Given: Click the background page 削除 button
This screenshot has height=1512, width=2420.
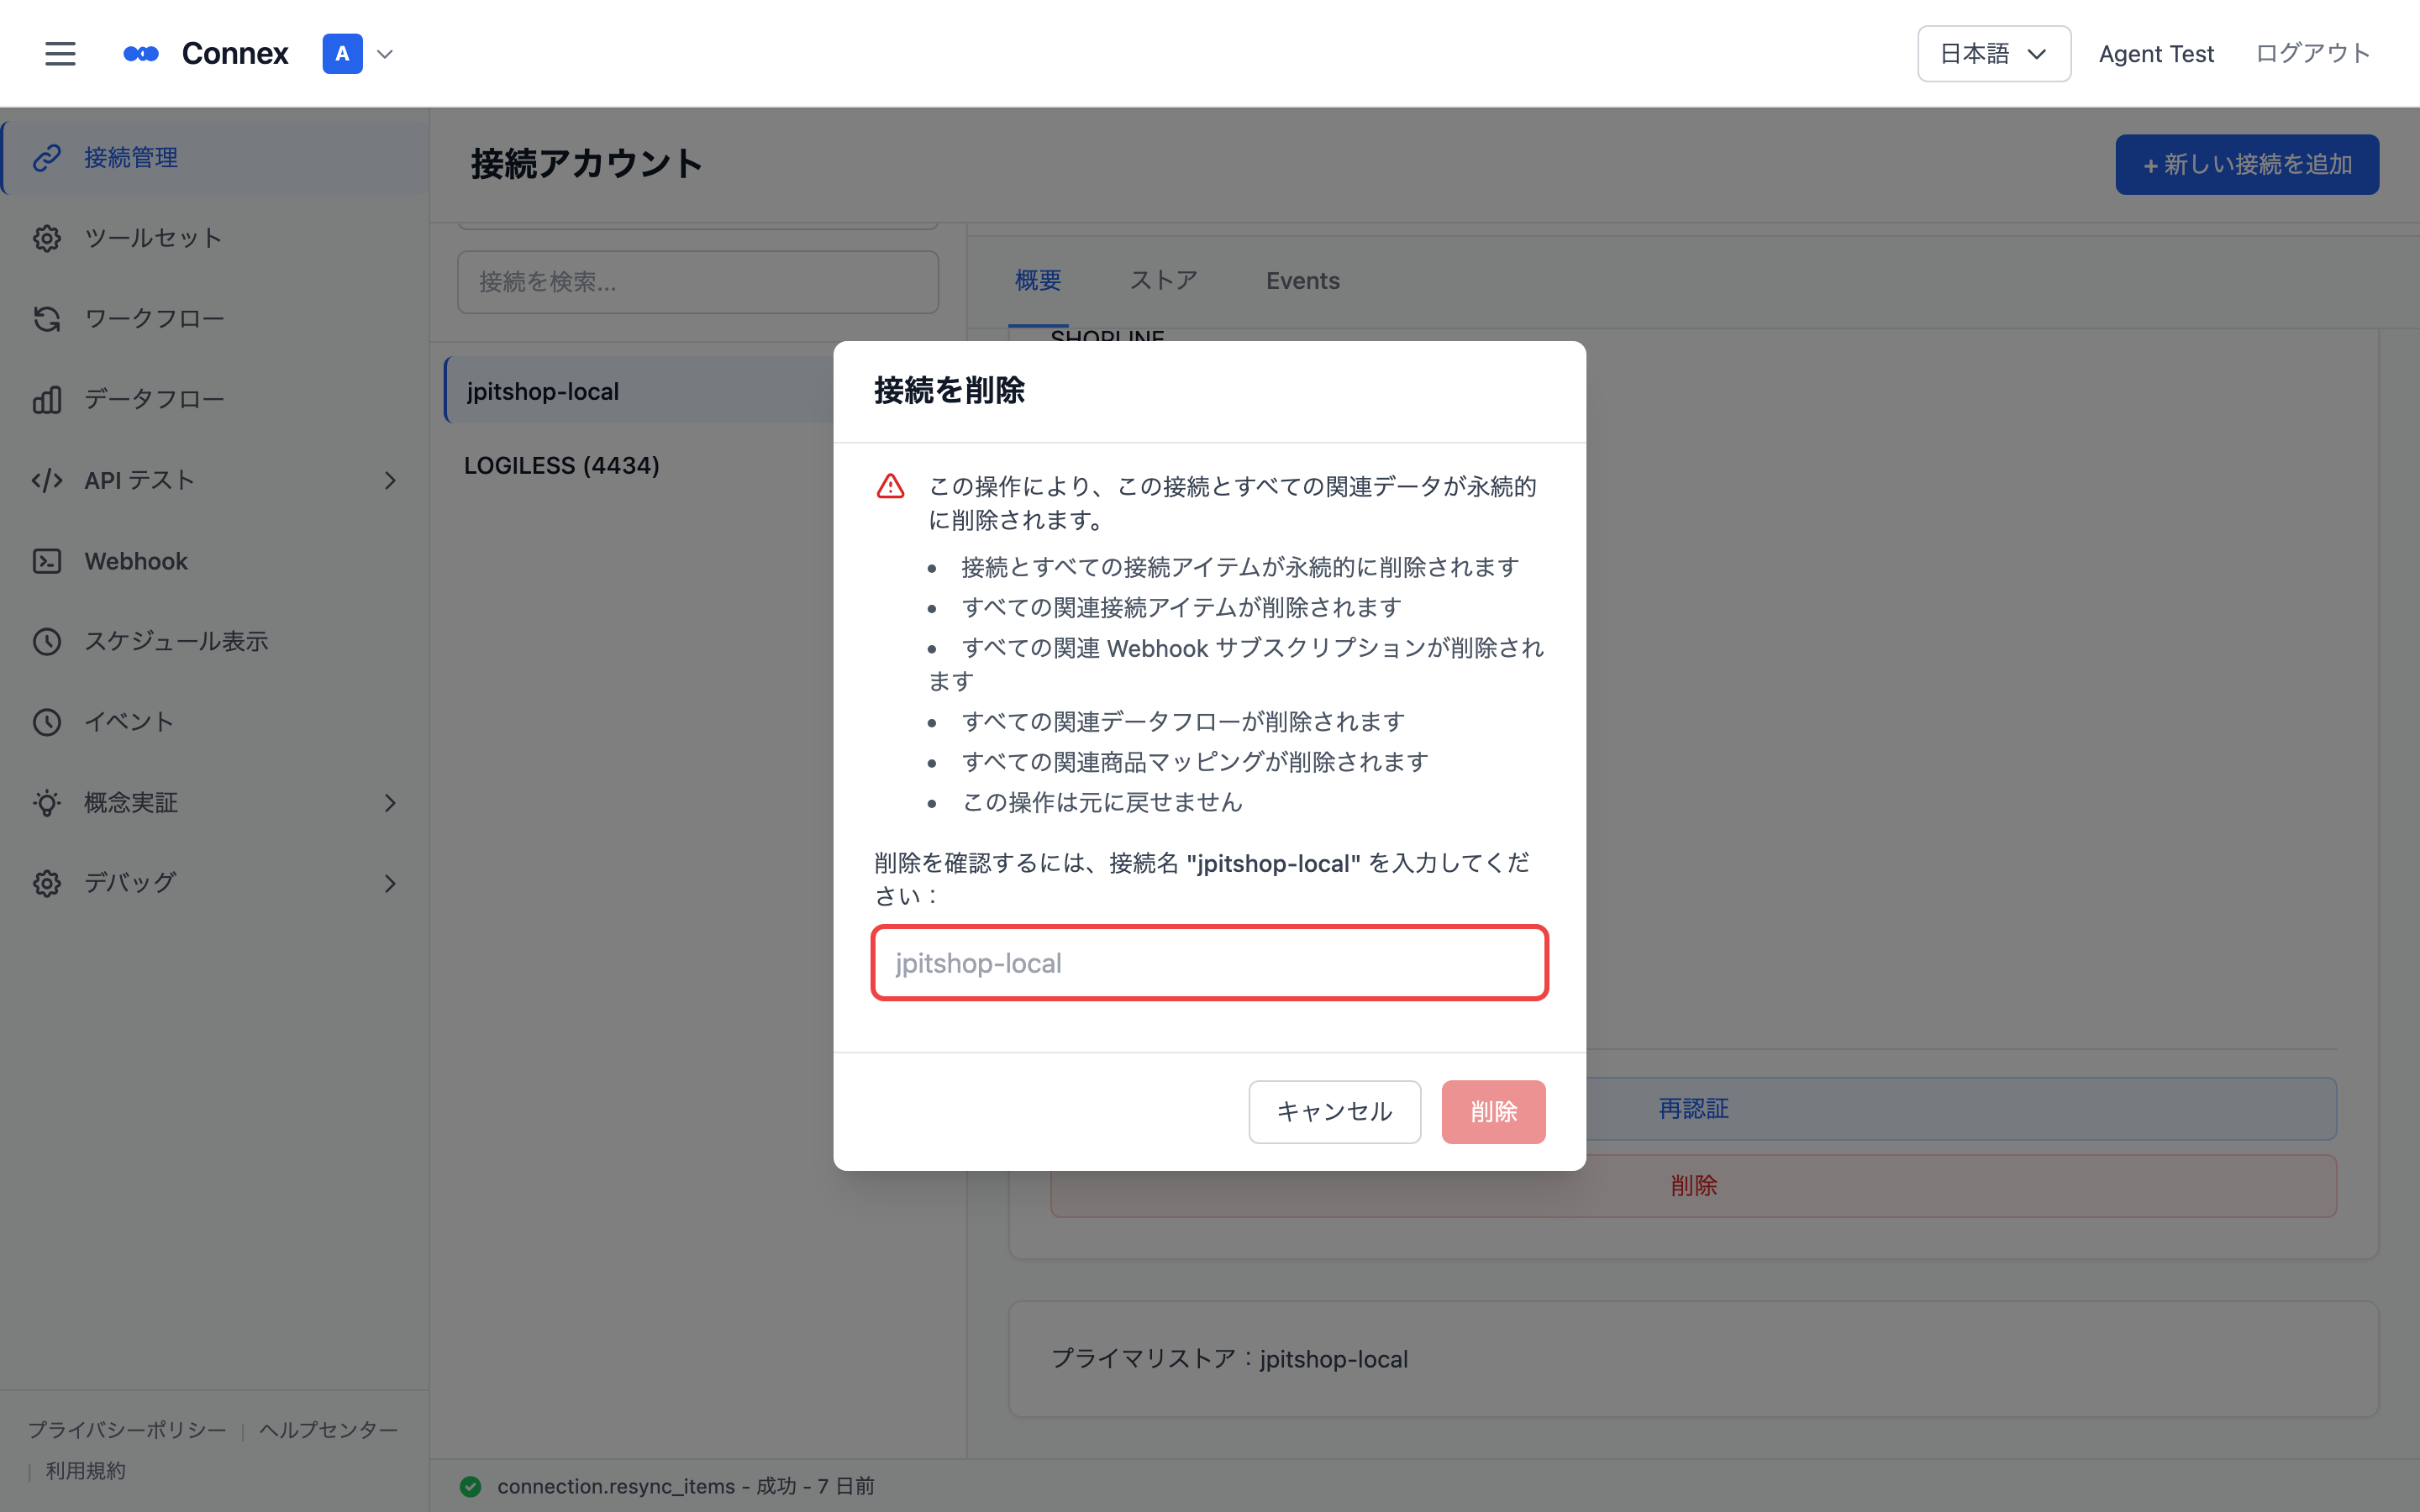Looking at the screenshot, I should click(1693, 1185).
